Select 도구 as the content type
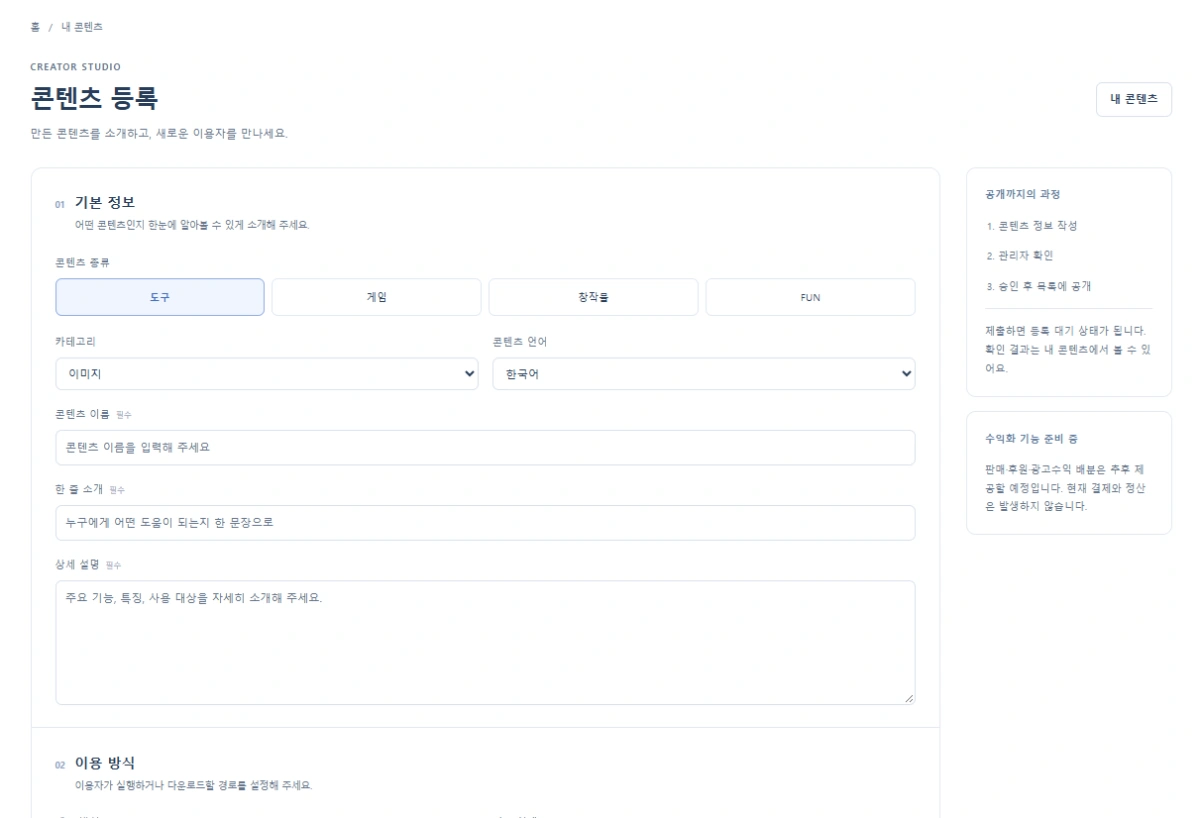1200x818 pixels. [160, 297]
